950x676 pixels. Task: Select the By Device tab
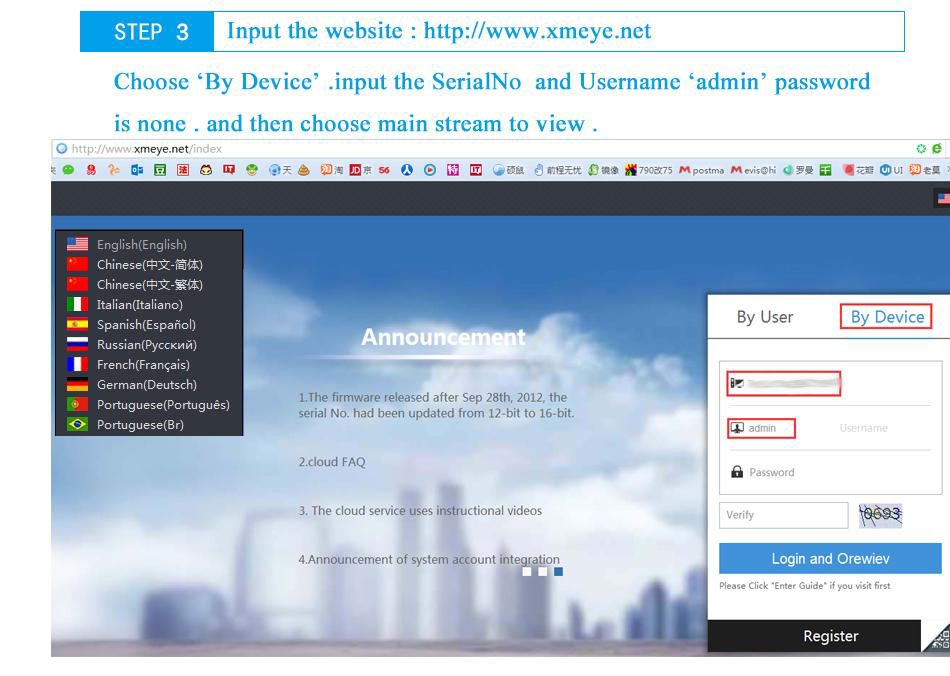(887, 317)
